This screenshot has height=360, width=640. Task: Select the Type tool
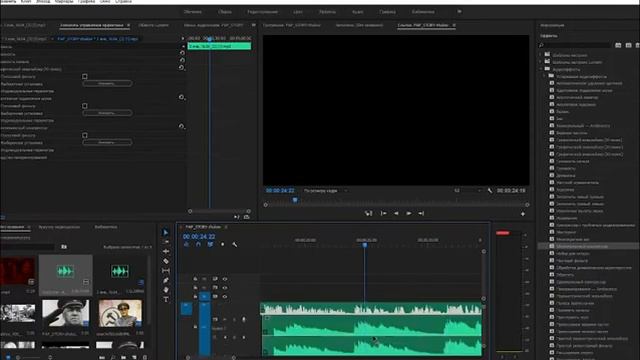click(165, 300)
